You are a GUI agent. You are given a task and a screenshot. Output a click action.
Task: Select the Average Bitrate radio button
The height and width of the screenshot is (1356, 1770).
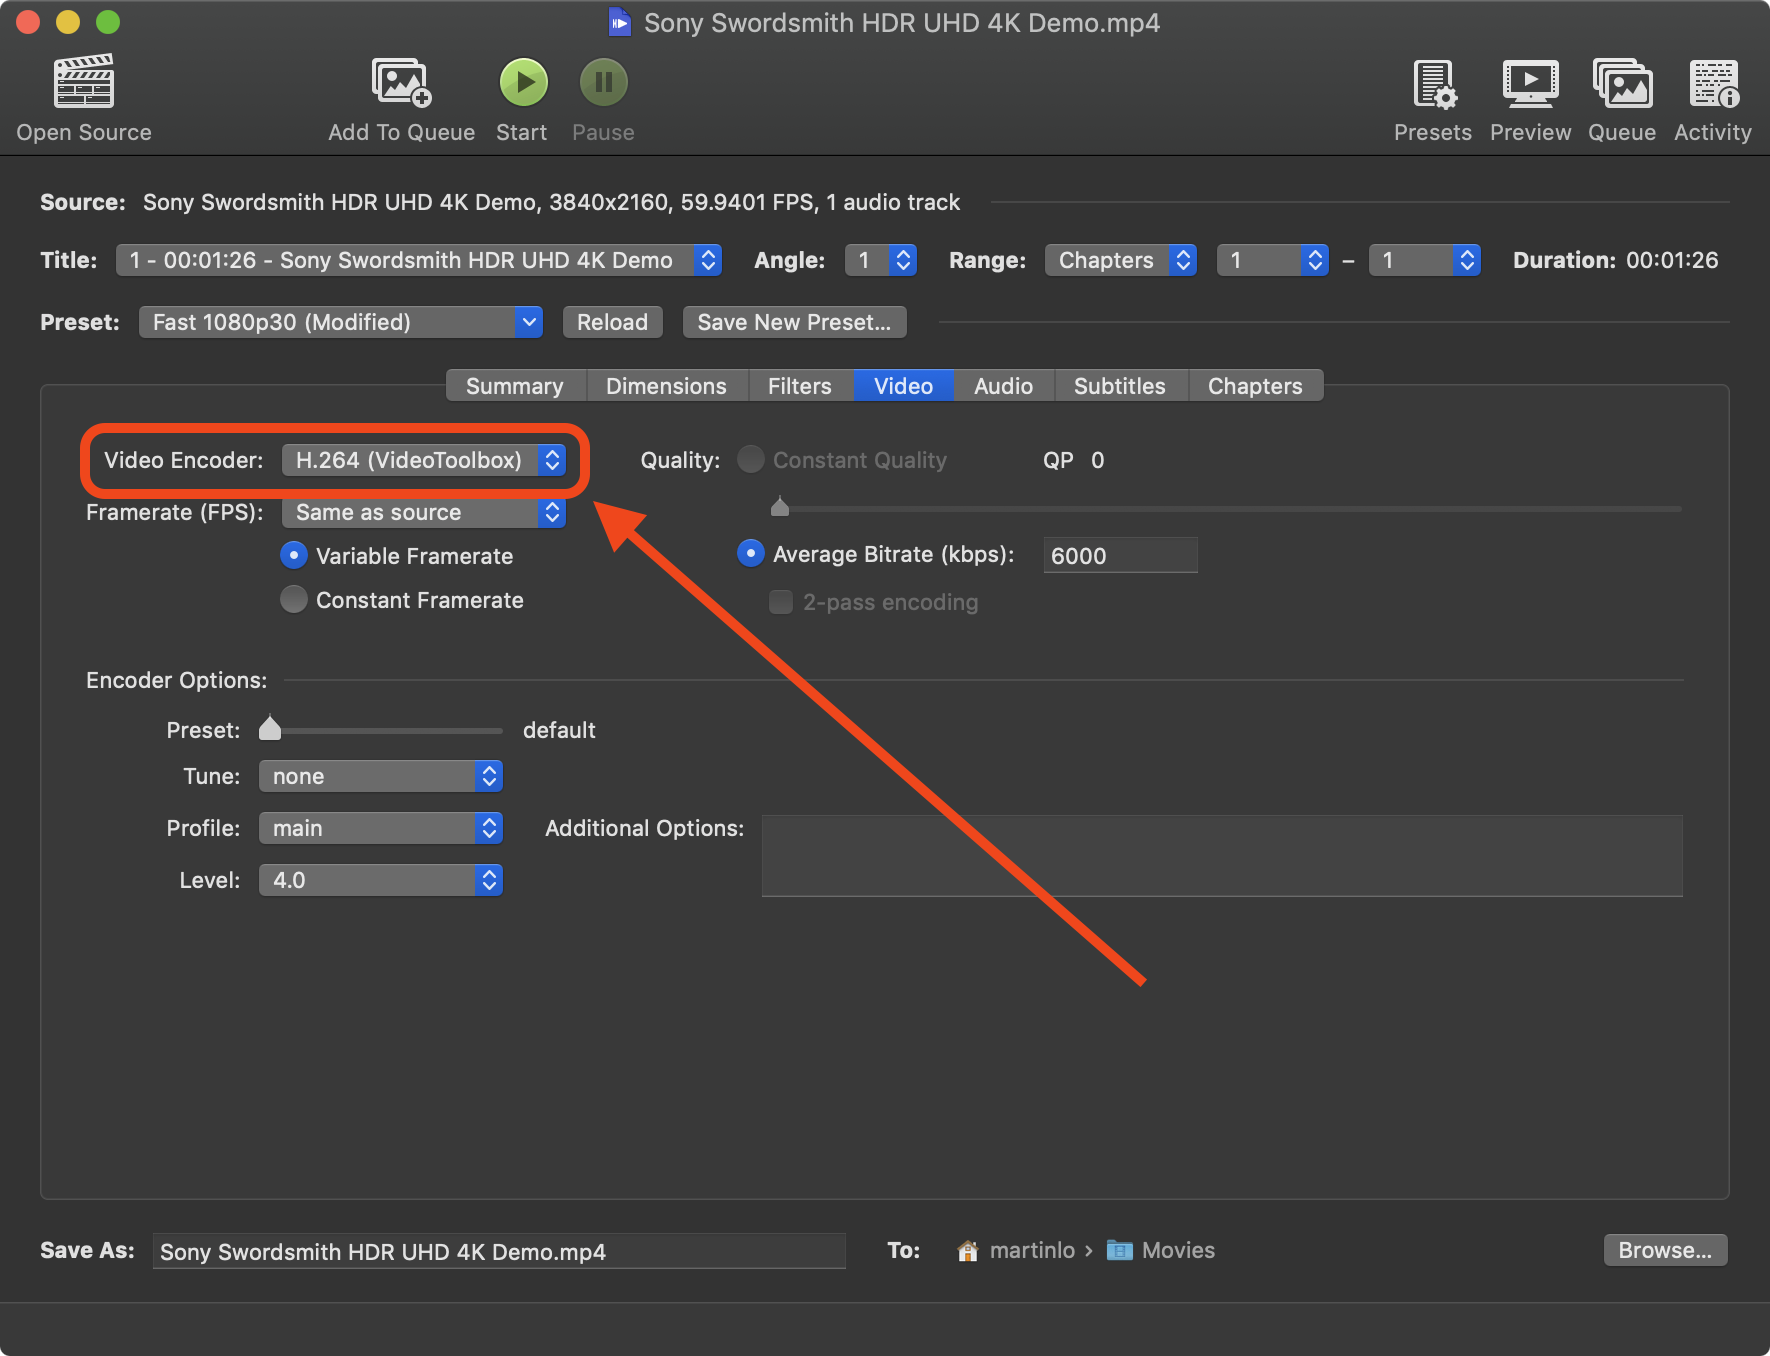tap(750, 553)
